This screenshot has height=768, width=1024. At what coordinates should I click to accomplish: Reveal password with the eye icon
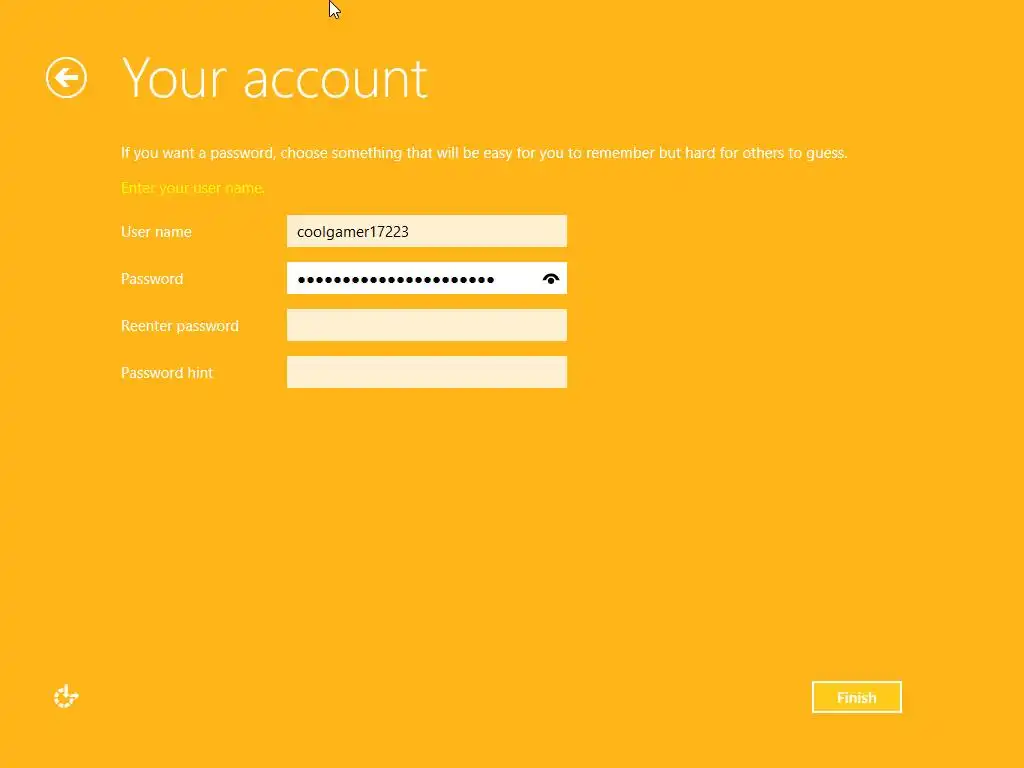click(x=551, y=279)
